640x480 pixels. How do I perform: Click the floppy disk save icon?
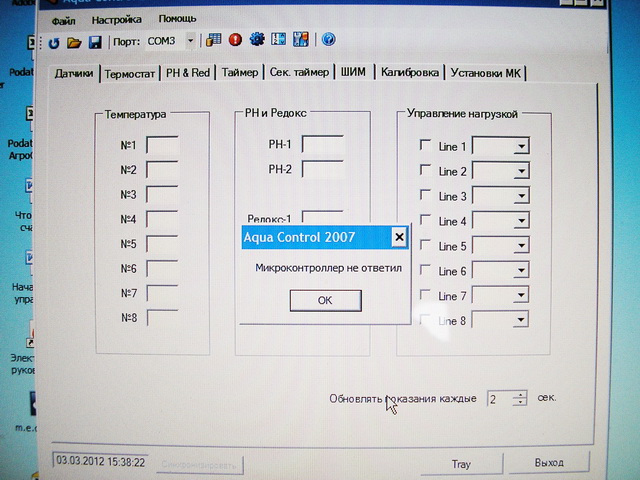click(x=94, y=42)
